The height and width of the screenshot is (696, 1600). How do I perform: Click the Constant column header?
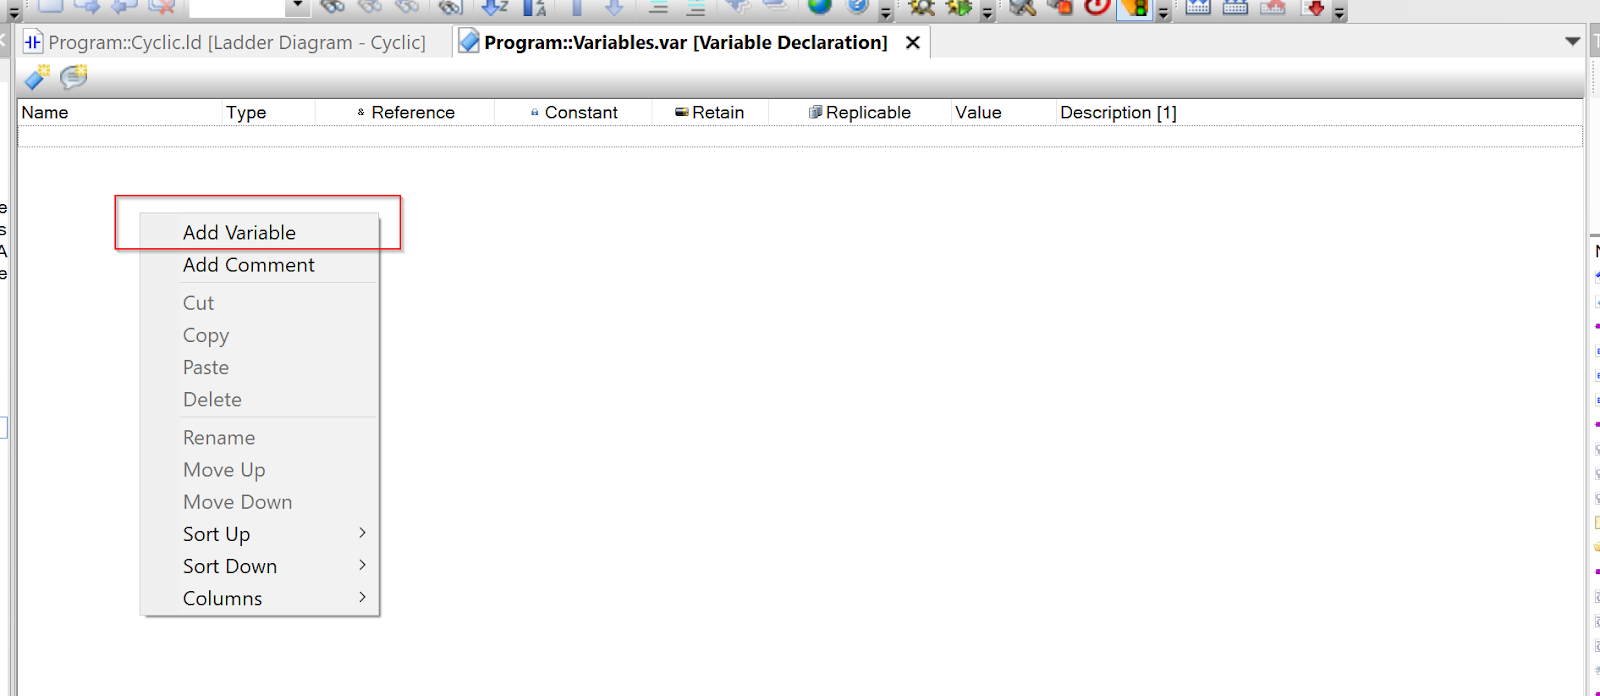tap(573, 112)
